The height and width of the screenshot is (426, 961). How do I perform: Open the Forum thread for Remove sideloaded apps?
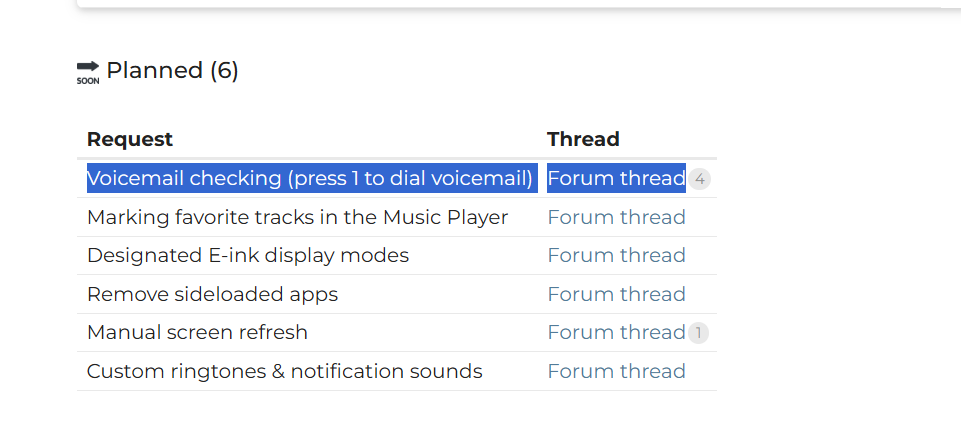[616, 295]
